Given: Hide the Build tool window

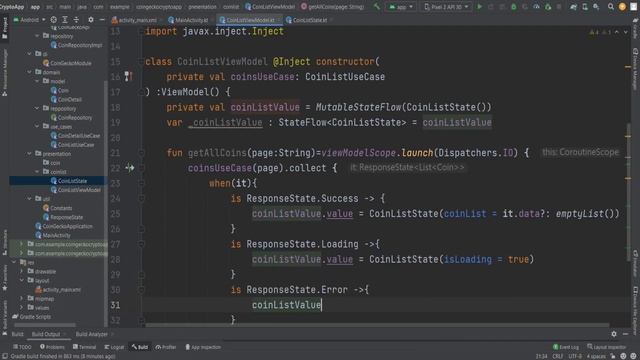Looking at the screenshot, I should point(625,334).
